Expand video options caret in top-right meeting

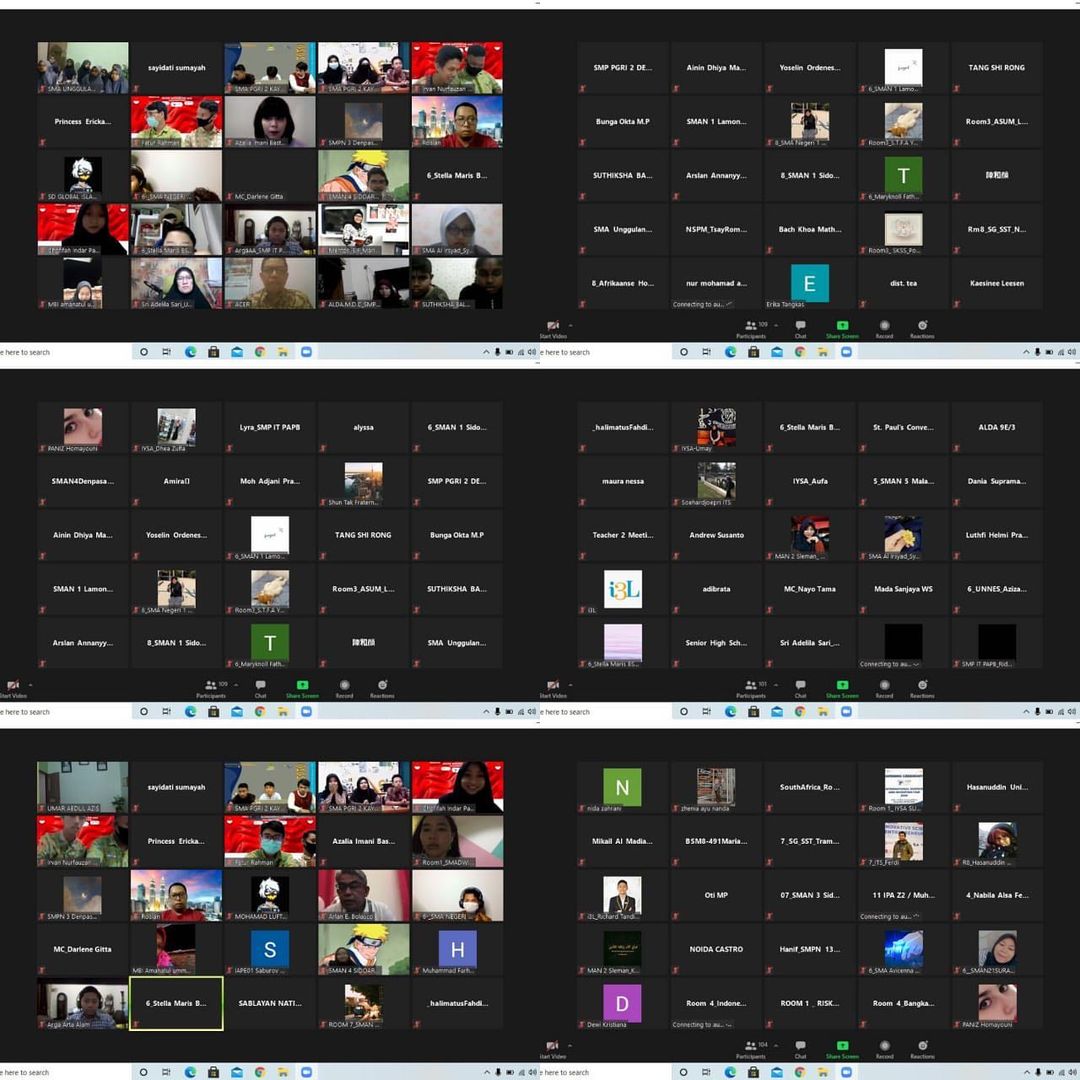tap(570, 324)
